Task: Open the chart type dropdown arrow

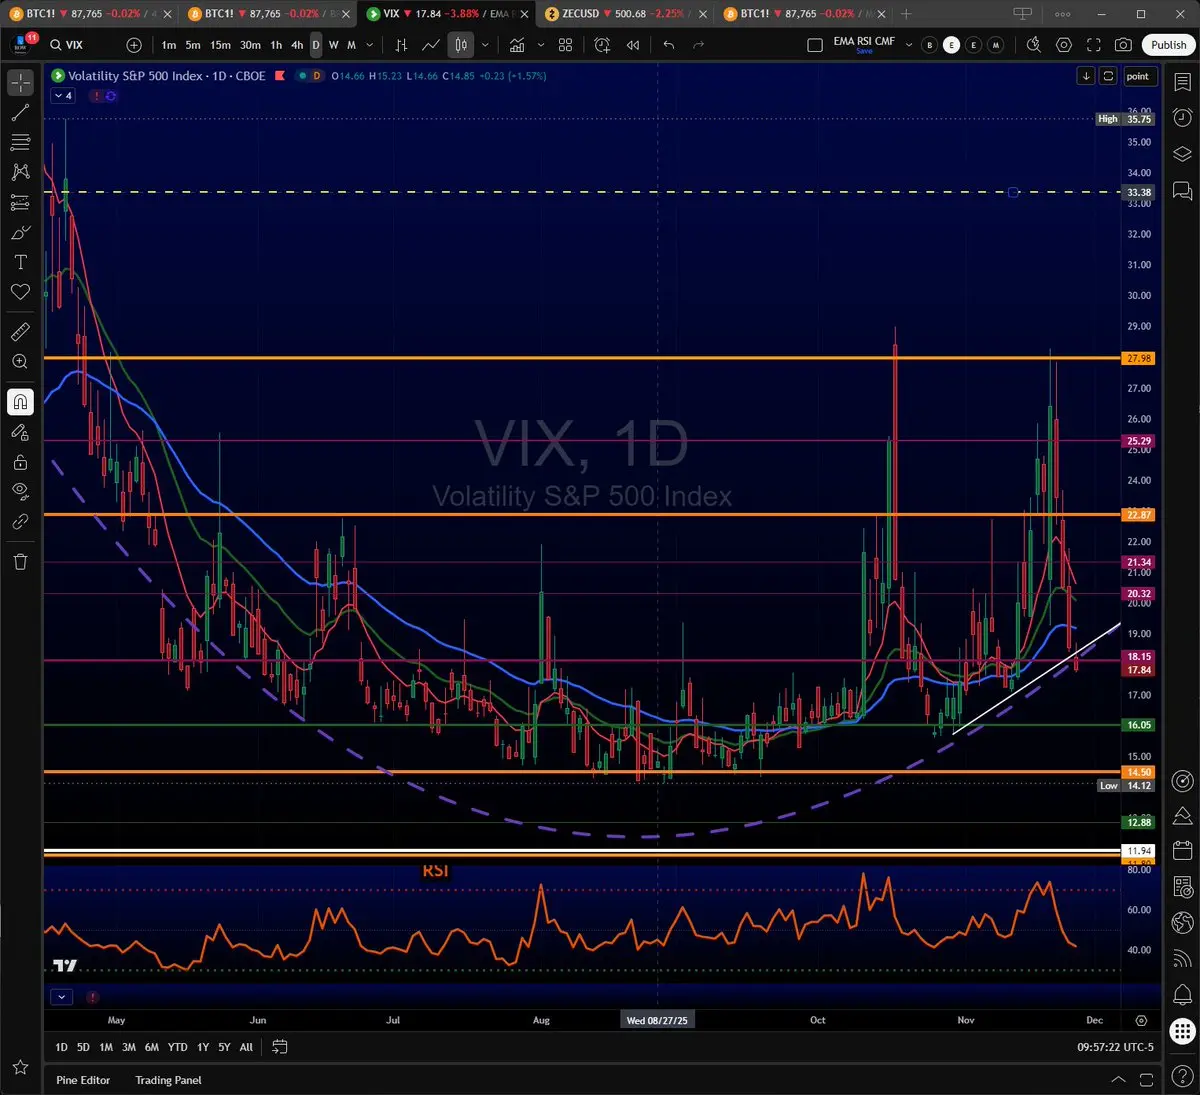Action: (485, 45)
